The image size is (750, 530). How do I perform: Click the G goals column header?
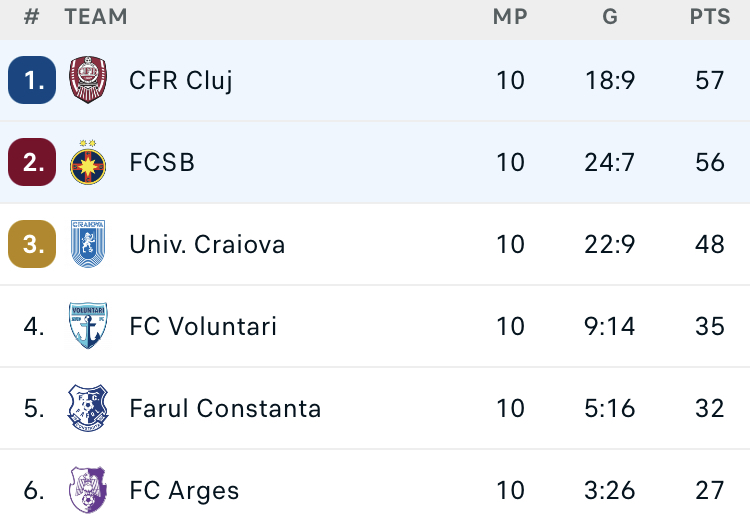610,17
